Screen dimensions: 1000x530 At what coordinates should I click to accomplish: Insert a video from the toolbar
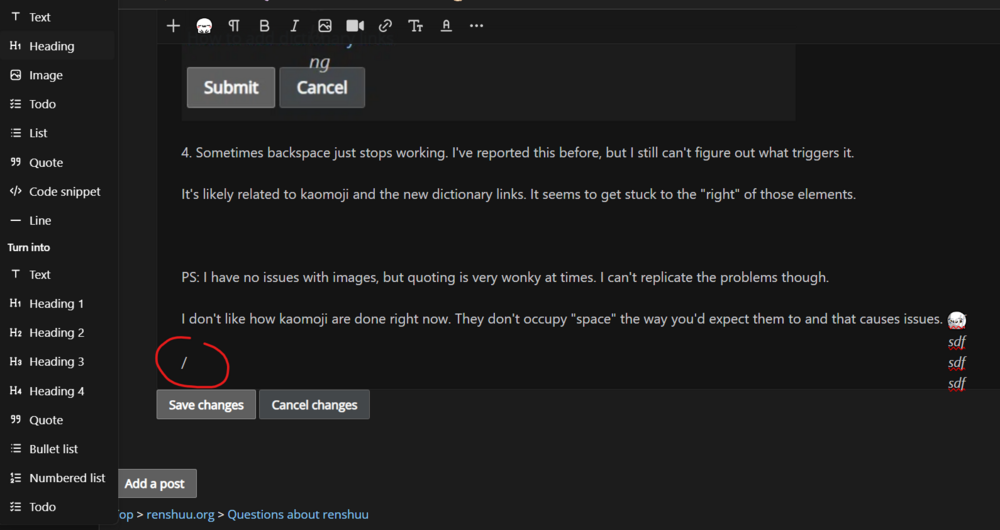pos(355,26)
